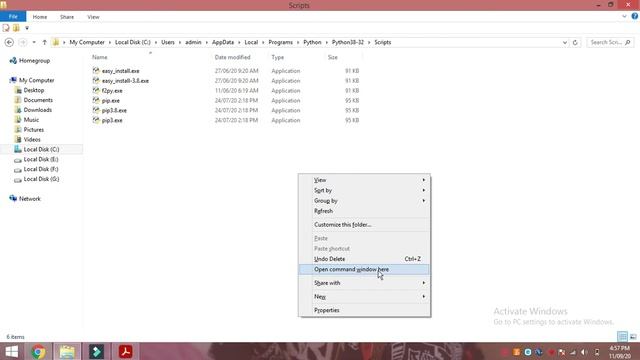The width and height of the screenshot is (640, 360).
Task: Expand the Share with submenu
Action: click(x=364, y=283)
